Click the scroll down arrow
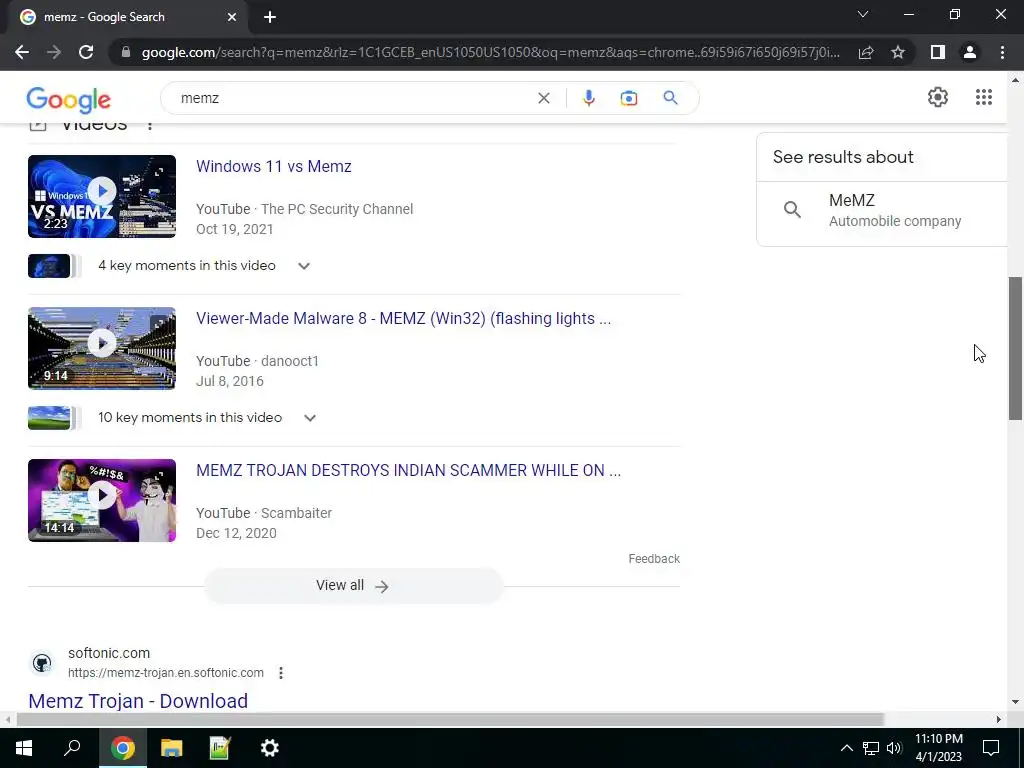Screen dimensions: 1024x768 [x=1016, y=702]
